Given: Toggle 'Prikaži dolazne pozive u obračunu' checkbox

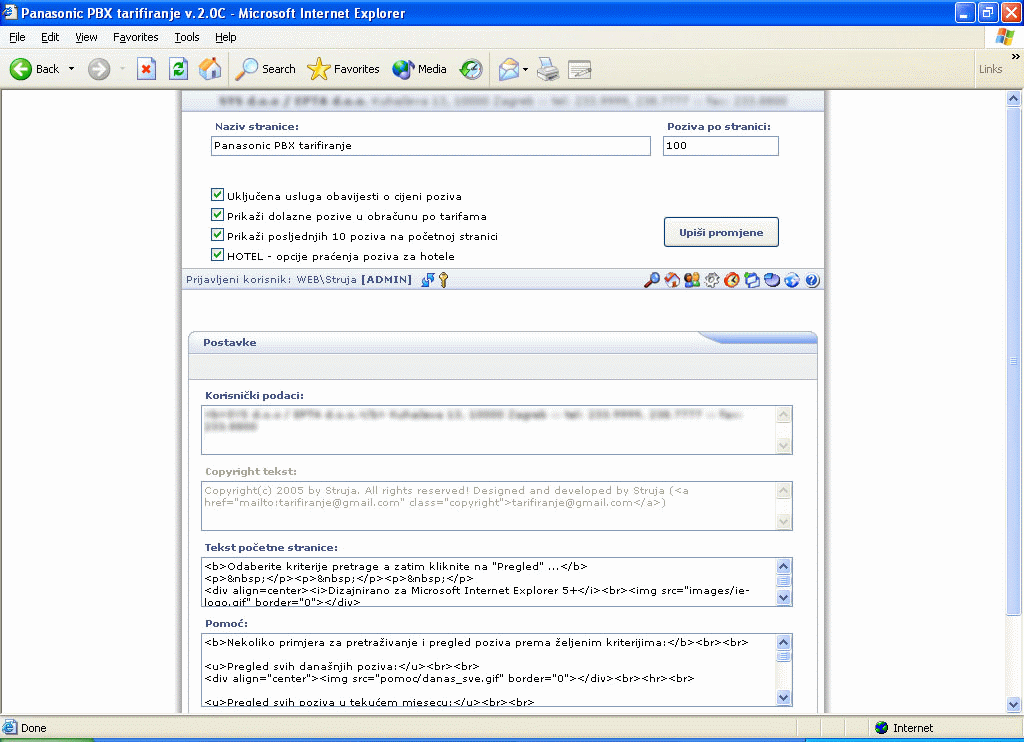Looking at the screenshot, I should point(217,215).
